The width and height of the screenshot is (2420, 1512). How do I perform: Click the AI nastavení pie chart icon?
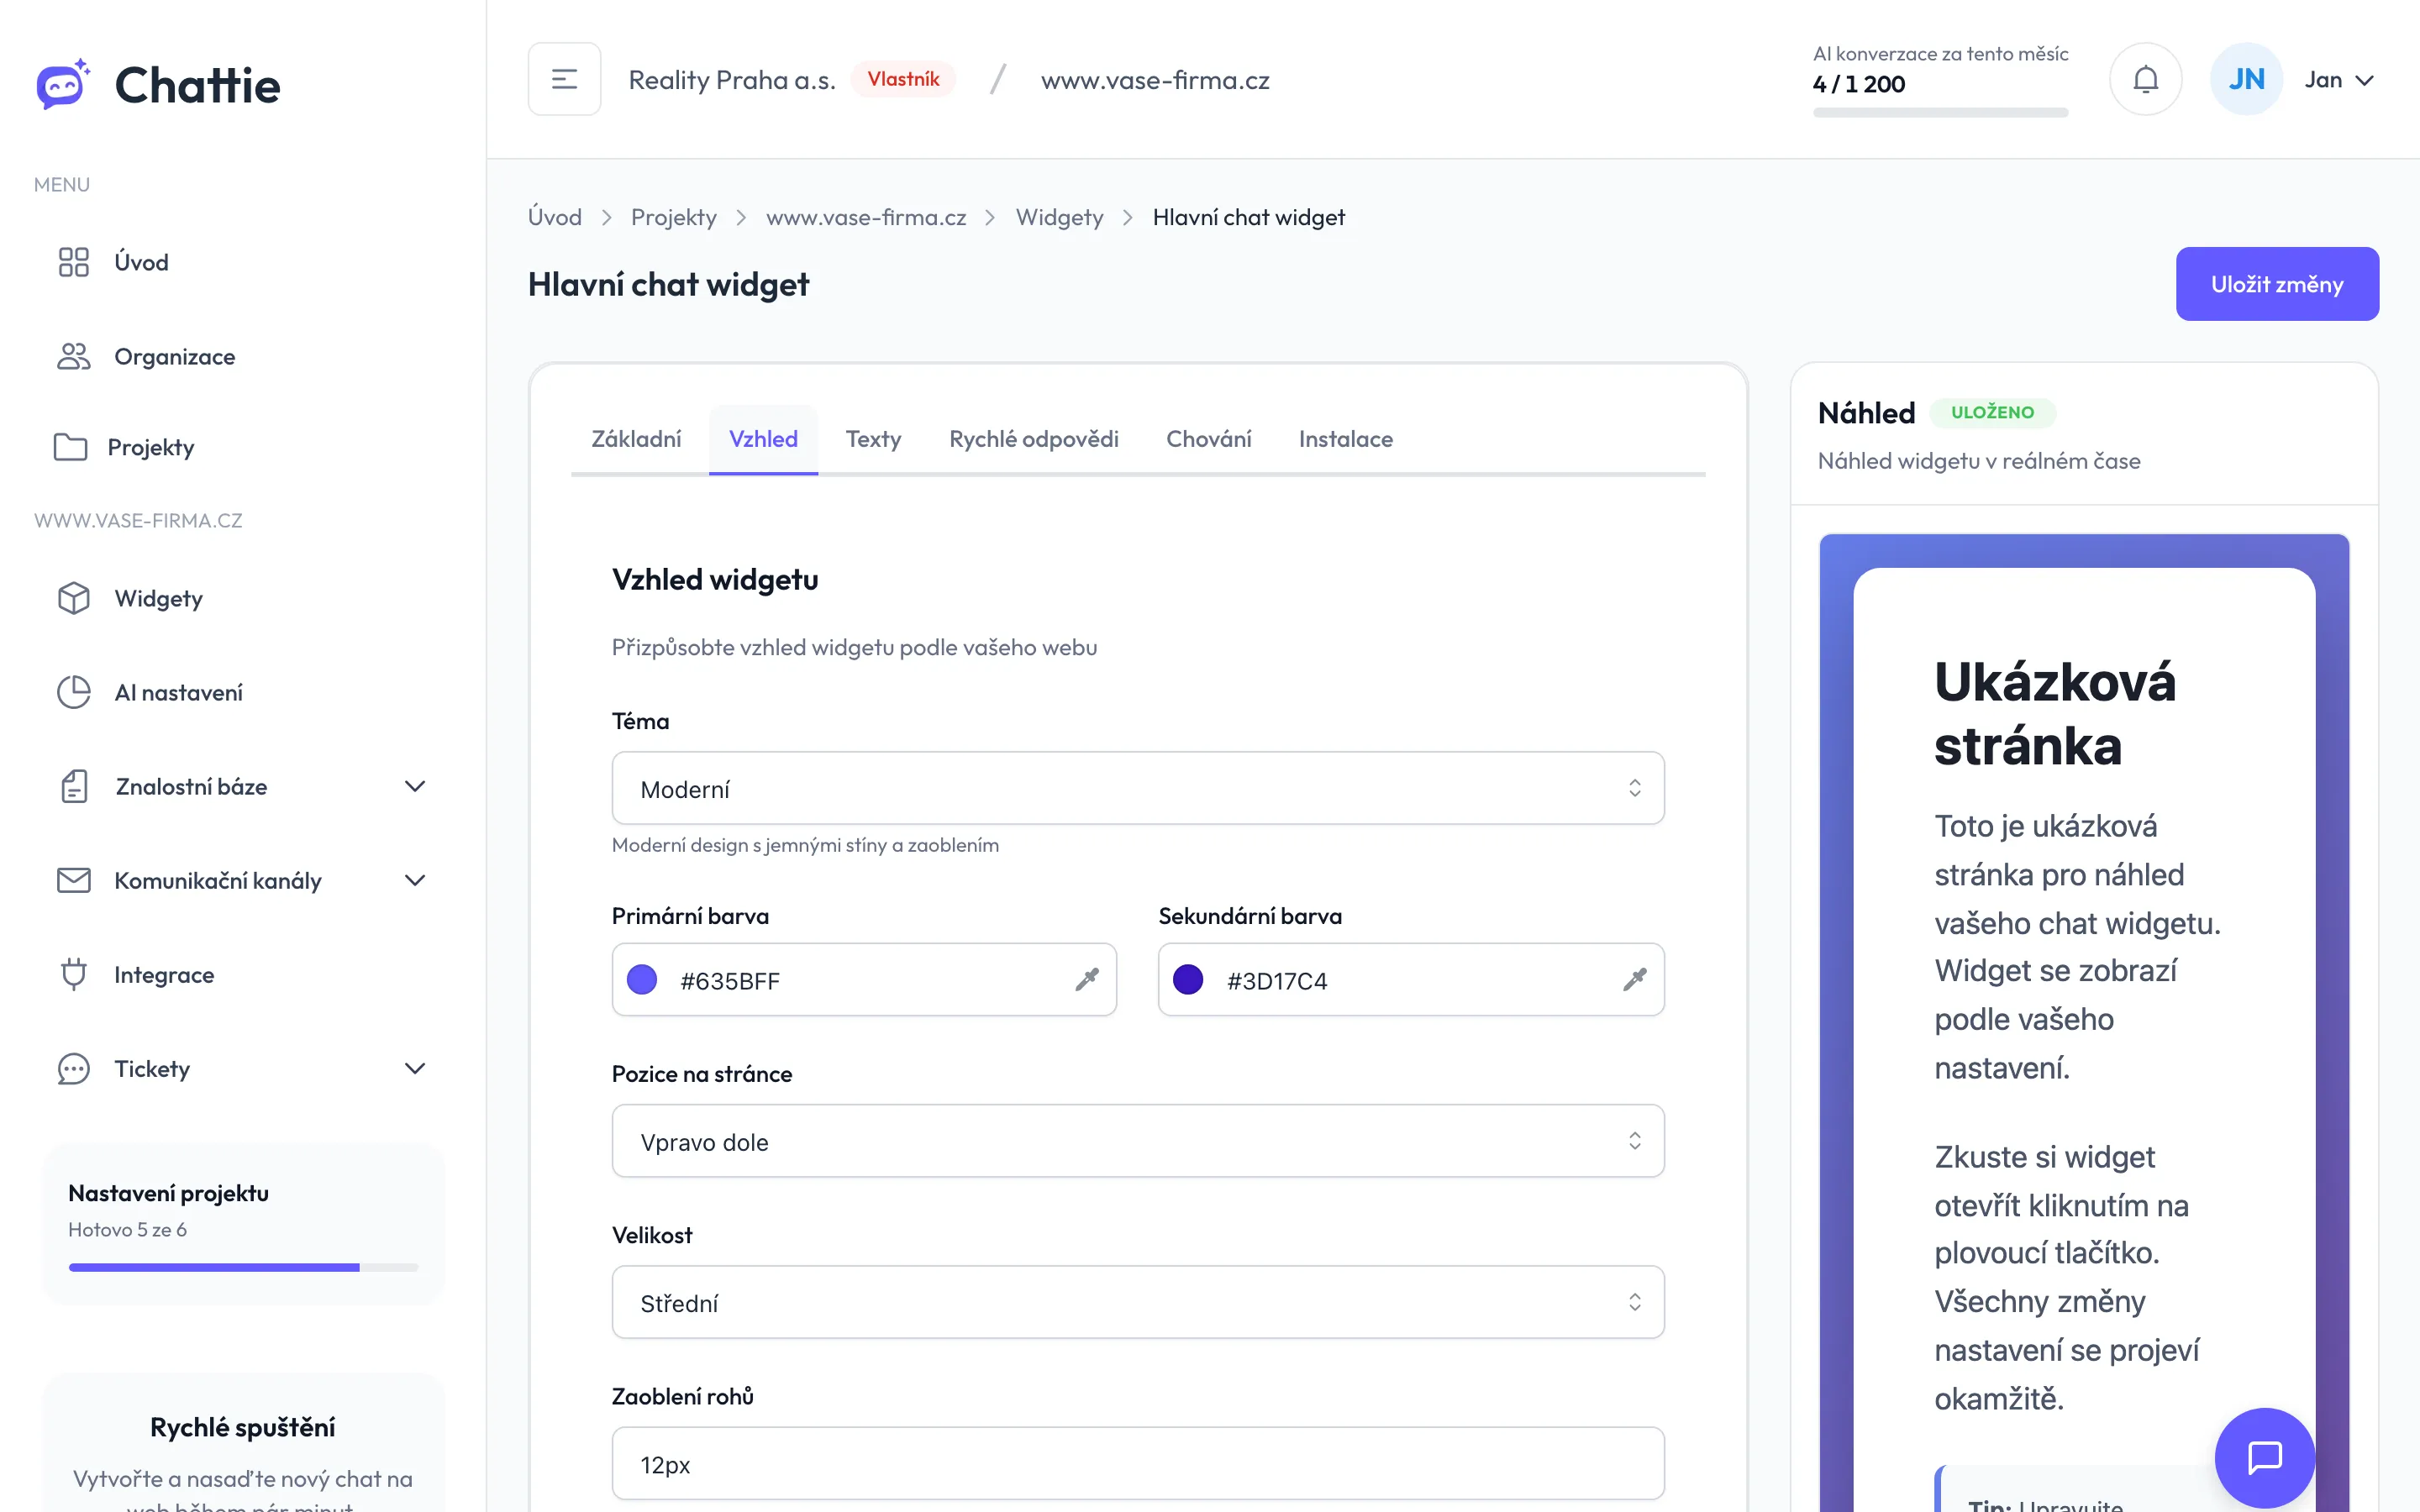coord(73,692)
